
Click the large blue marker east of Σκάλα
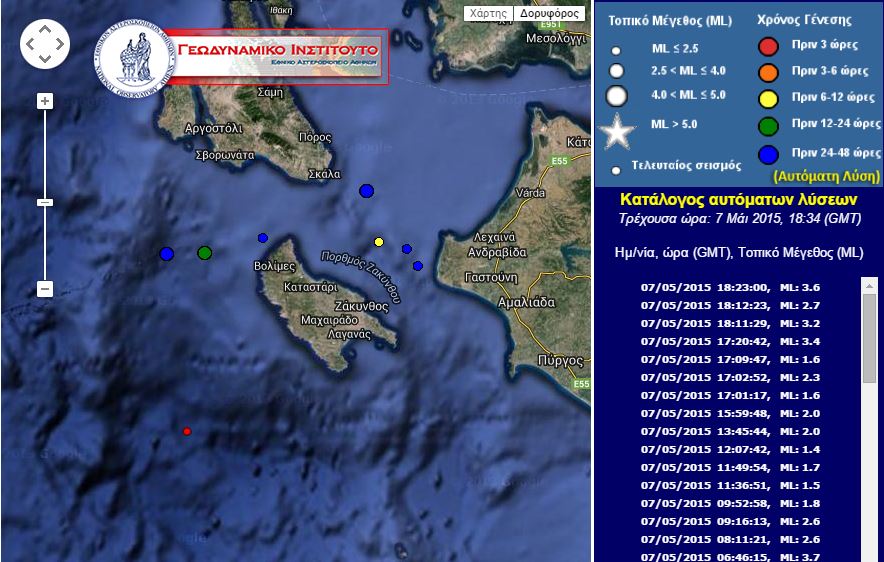[x=366, y=191]
